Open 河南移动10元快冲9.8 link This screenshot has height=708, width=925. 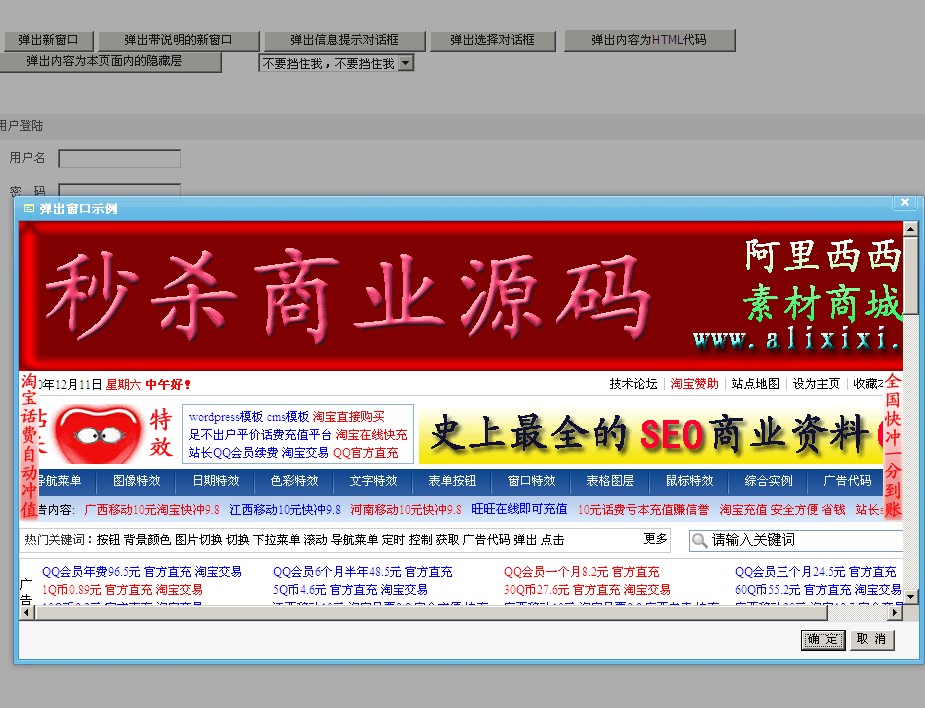[406, 510]
